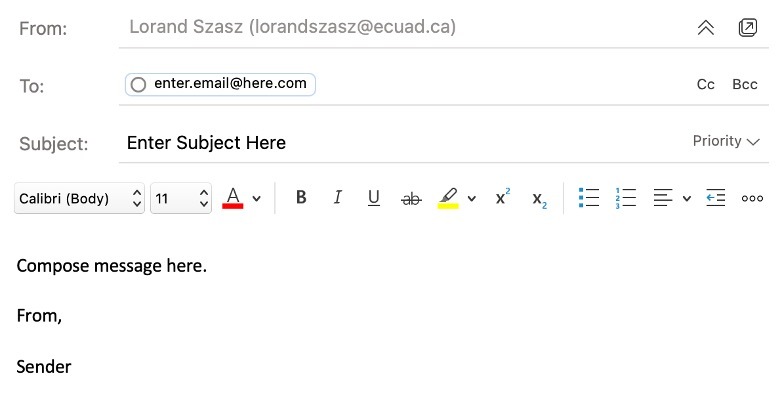
Task: Pop out message into new window
Action: point(748,27)
